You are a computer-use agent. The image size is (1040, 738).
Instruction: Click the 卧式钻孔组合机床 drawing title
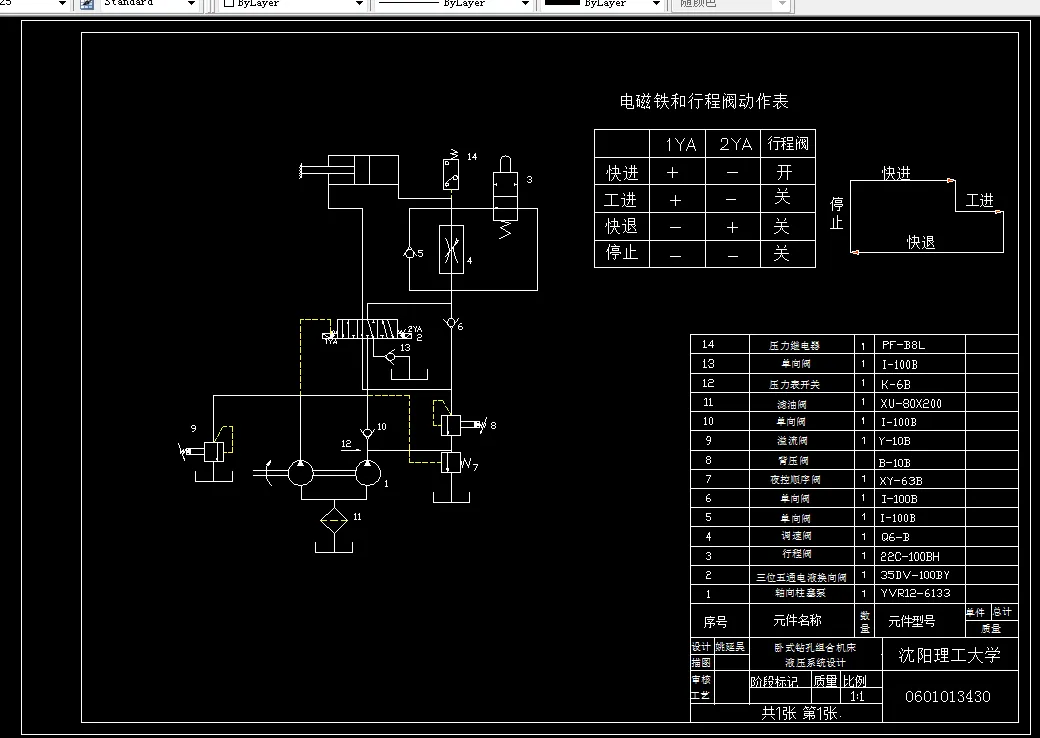815,647
